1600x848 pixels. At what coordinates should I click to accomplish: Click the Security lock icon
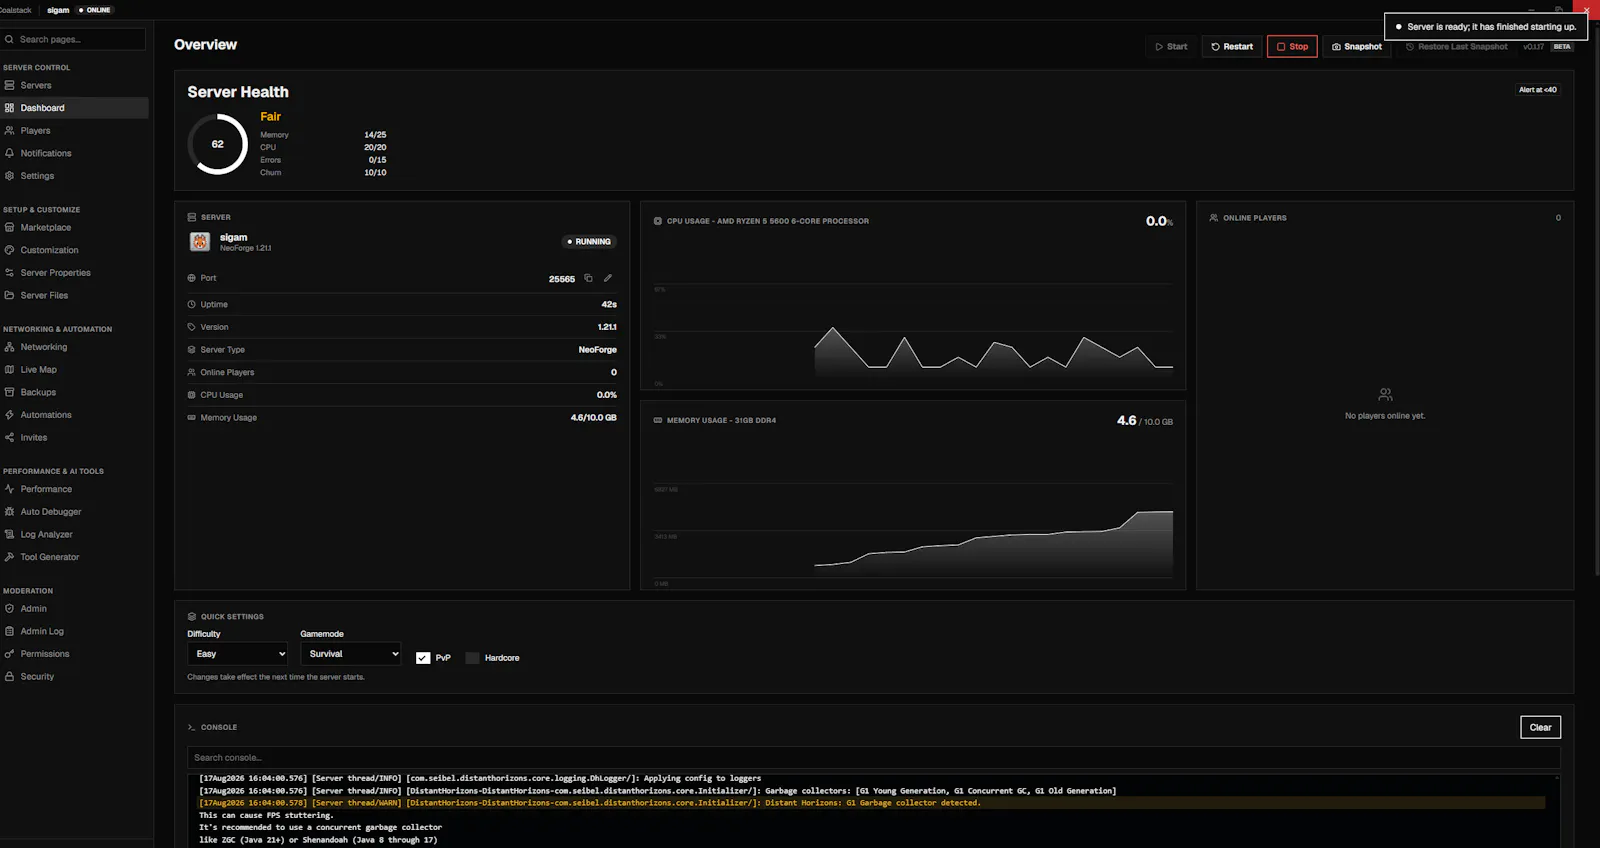[9, 676]
